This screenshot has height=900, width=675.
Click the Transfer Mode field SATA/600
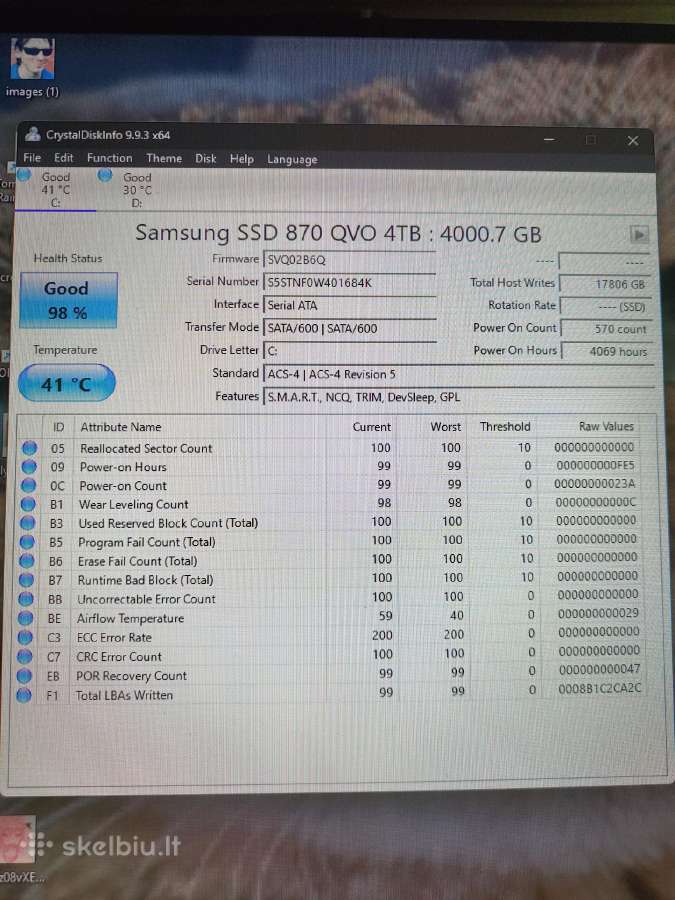[350, 328]
